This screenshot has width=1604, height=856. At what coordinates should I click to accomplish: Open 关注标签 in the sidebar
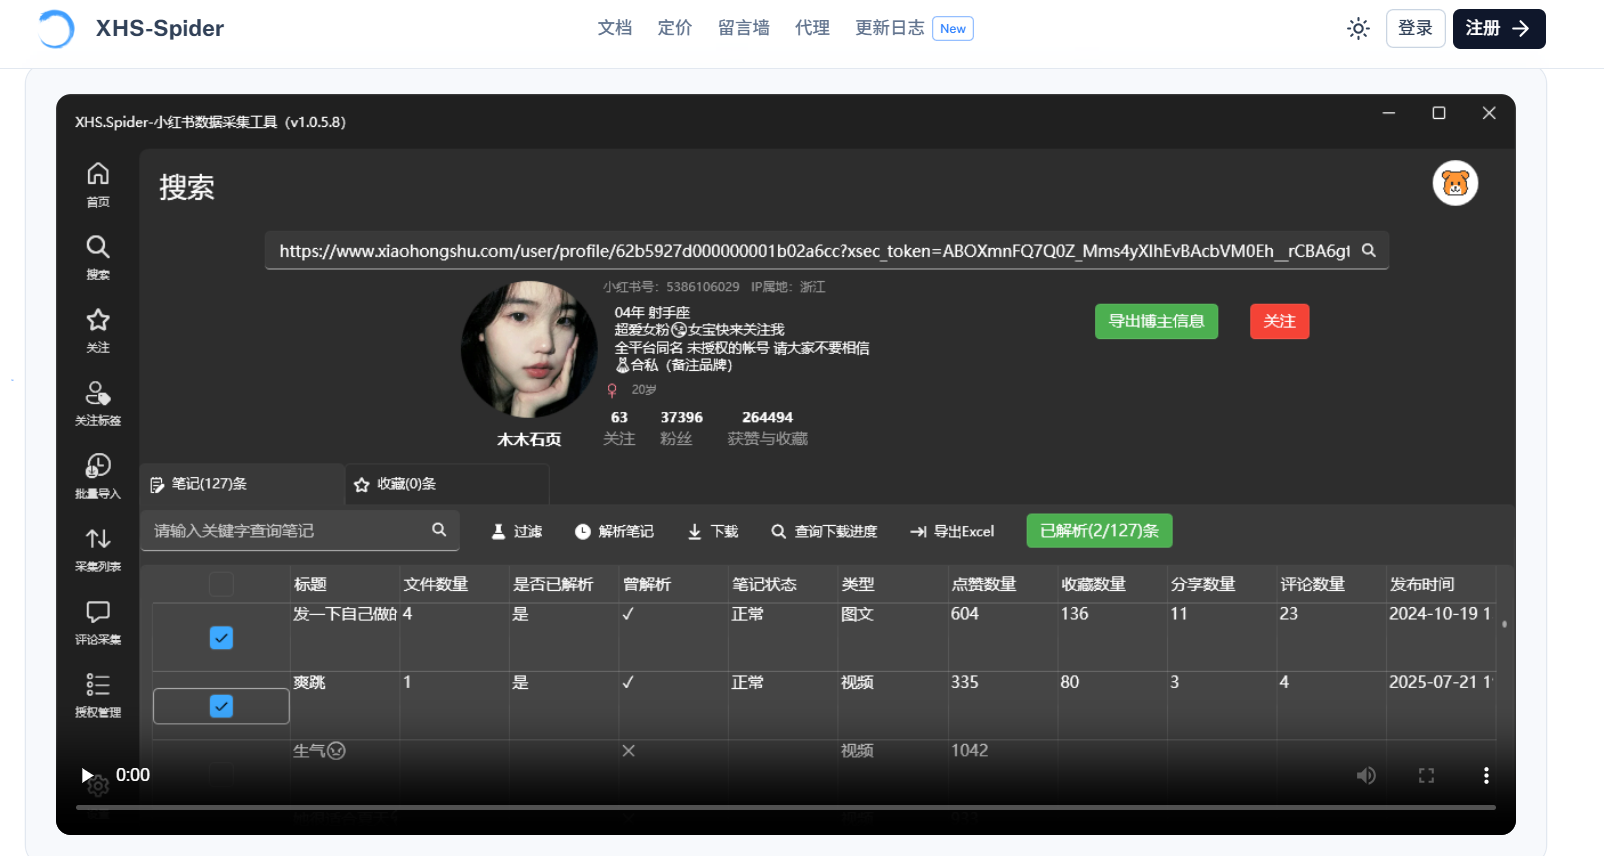(x=98, y=404)
